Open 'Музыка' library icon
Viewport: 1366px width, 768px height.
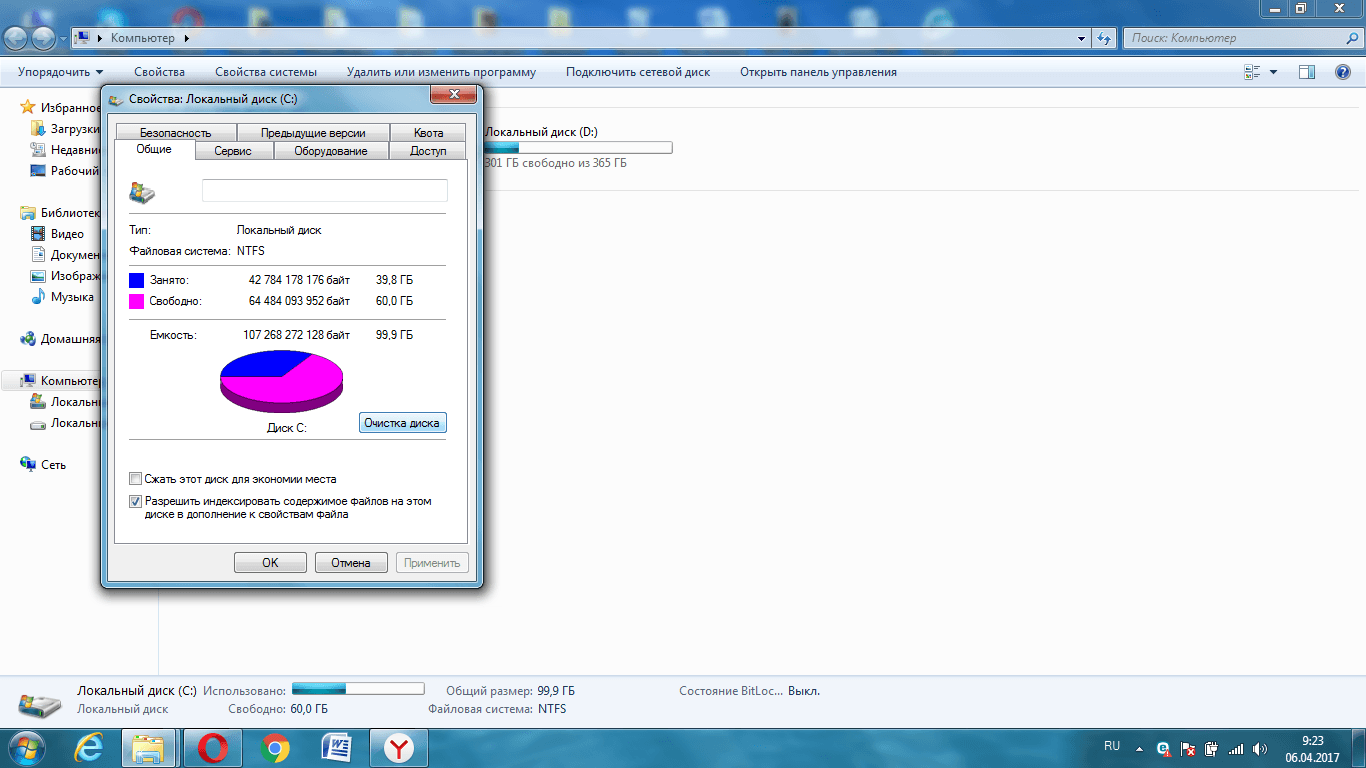[x=38, y=297]
